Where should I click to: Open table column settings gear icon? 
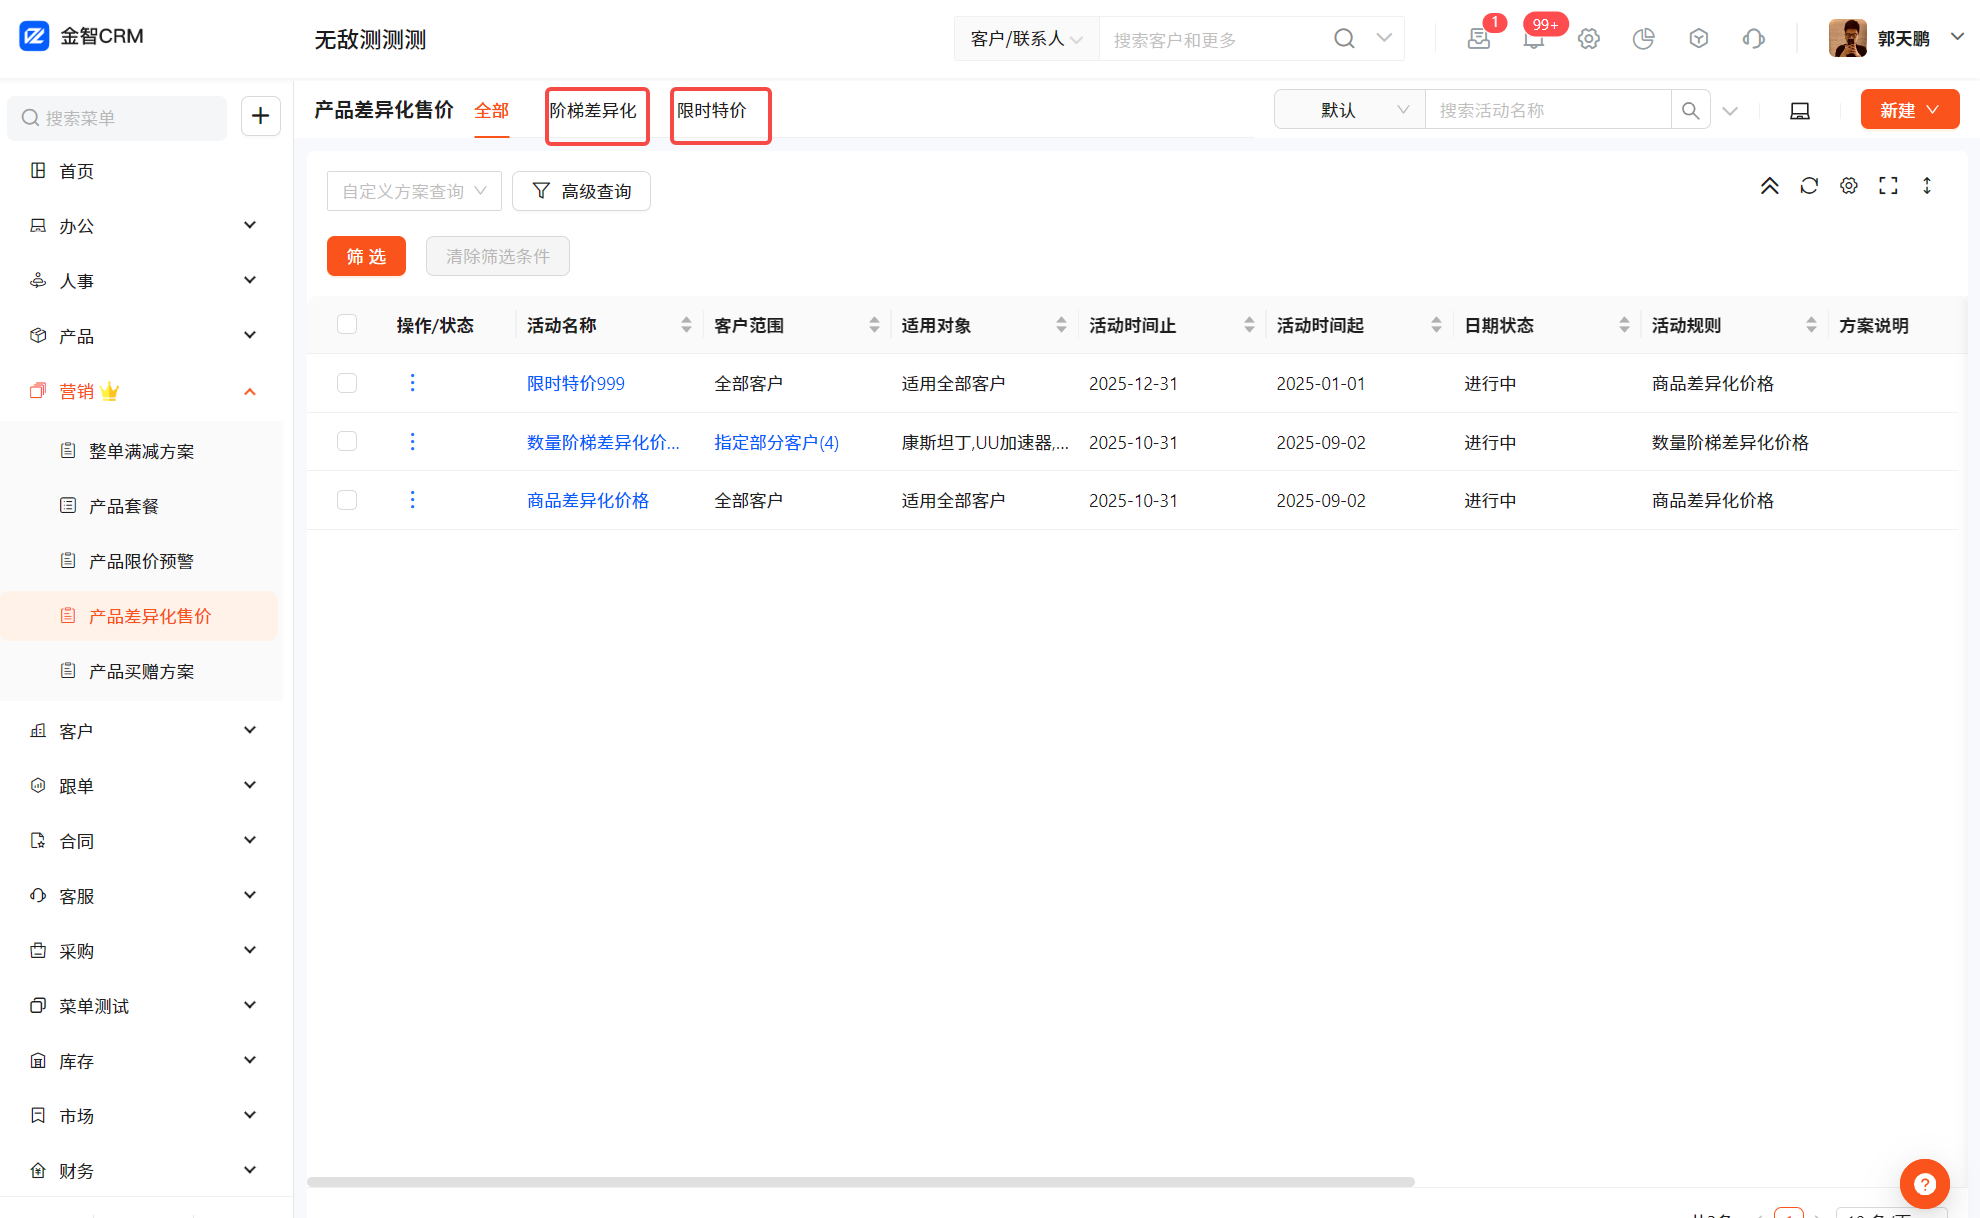(x=1848, y=186)
